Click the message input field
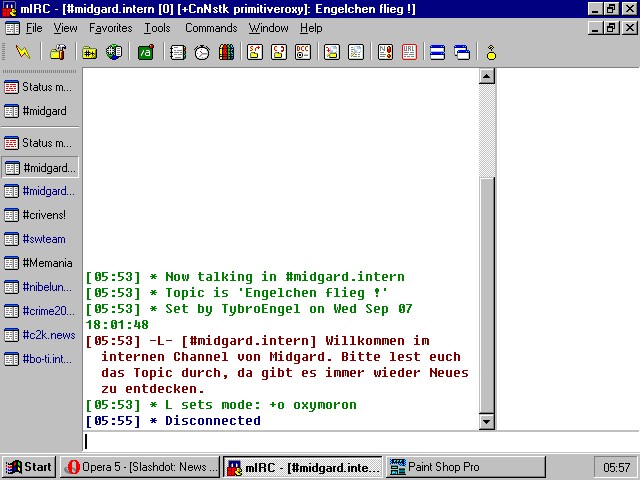This screenshot has height=480, width=640. coord(361,442)
